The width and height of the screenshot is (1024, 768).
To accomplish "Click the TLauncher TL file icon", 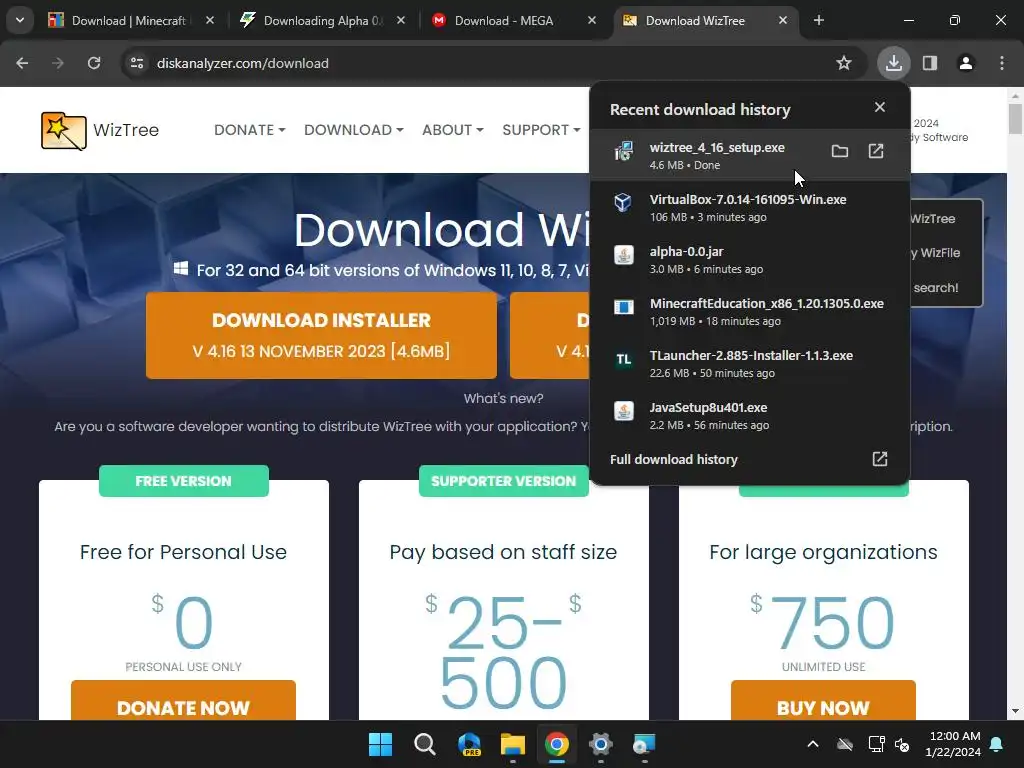I will pos(624,359).
